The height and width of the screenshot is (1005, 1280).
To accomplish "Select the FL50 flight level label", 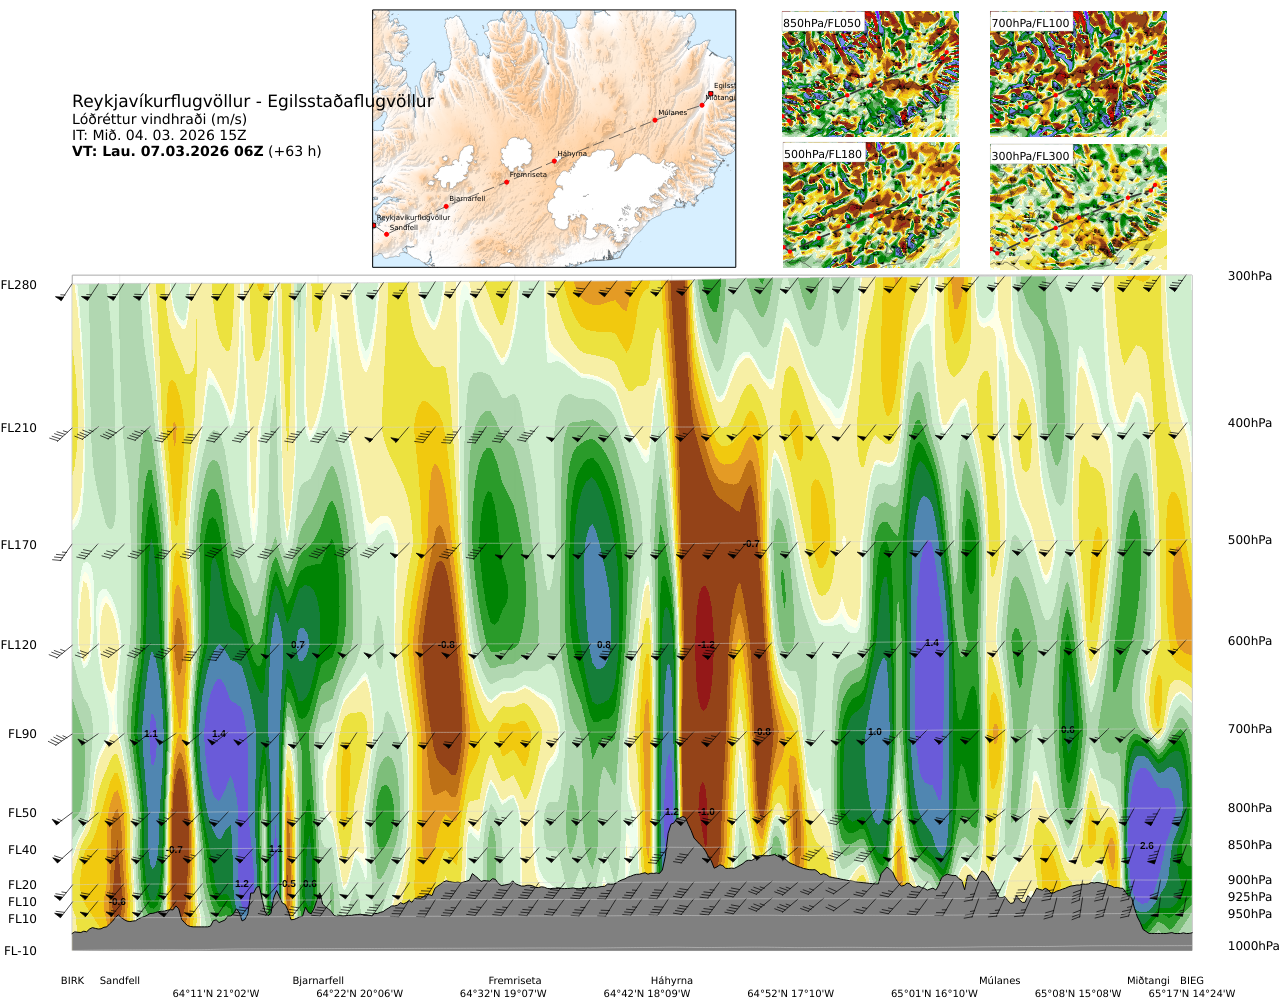I will 22,813.
